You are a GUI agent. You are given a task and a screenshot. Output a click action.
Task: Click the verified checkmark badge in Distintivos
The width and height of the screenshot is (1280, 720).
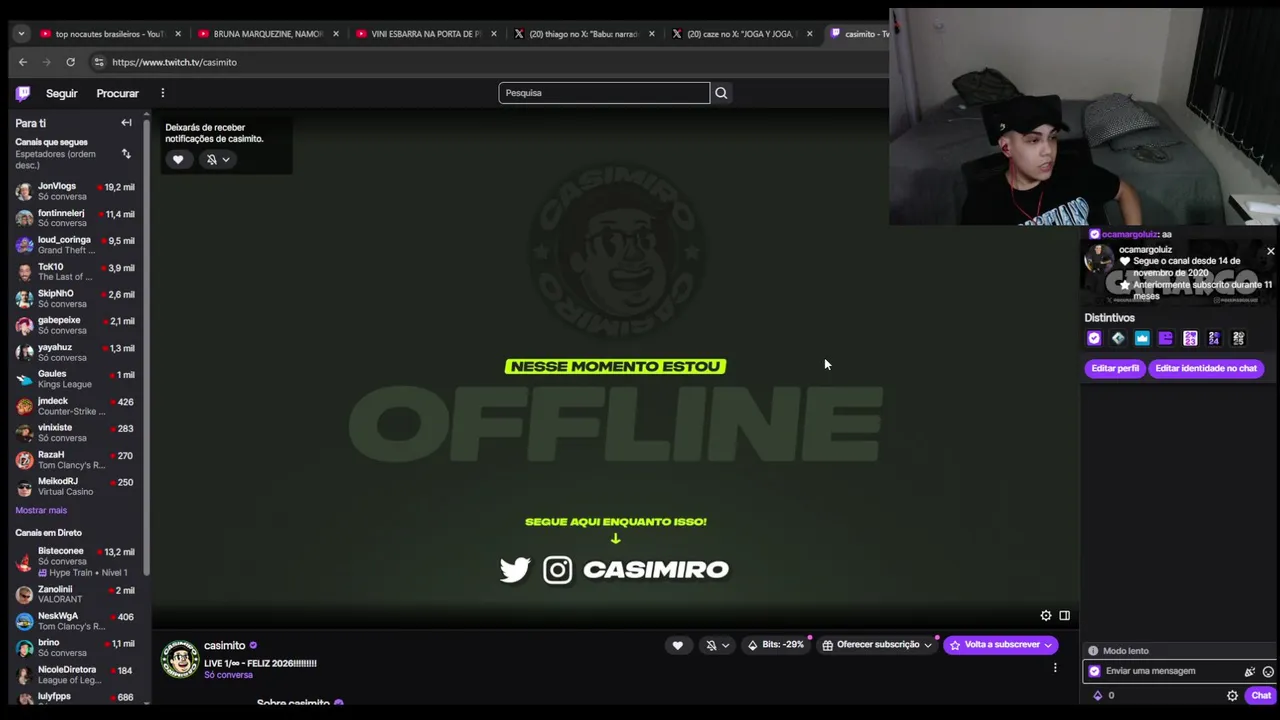[x=1094, y=339]
